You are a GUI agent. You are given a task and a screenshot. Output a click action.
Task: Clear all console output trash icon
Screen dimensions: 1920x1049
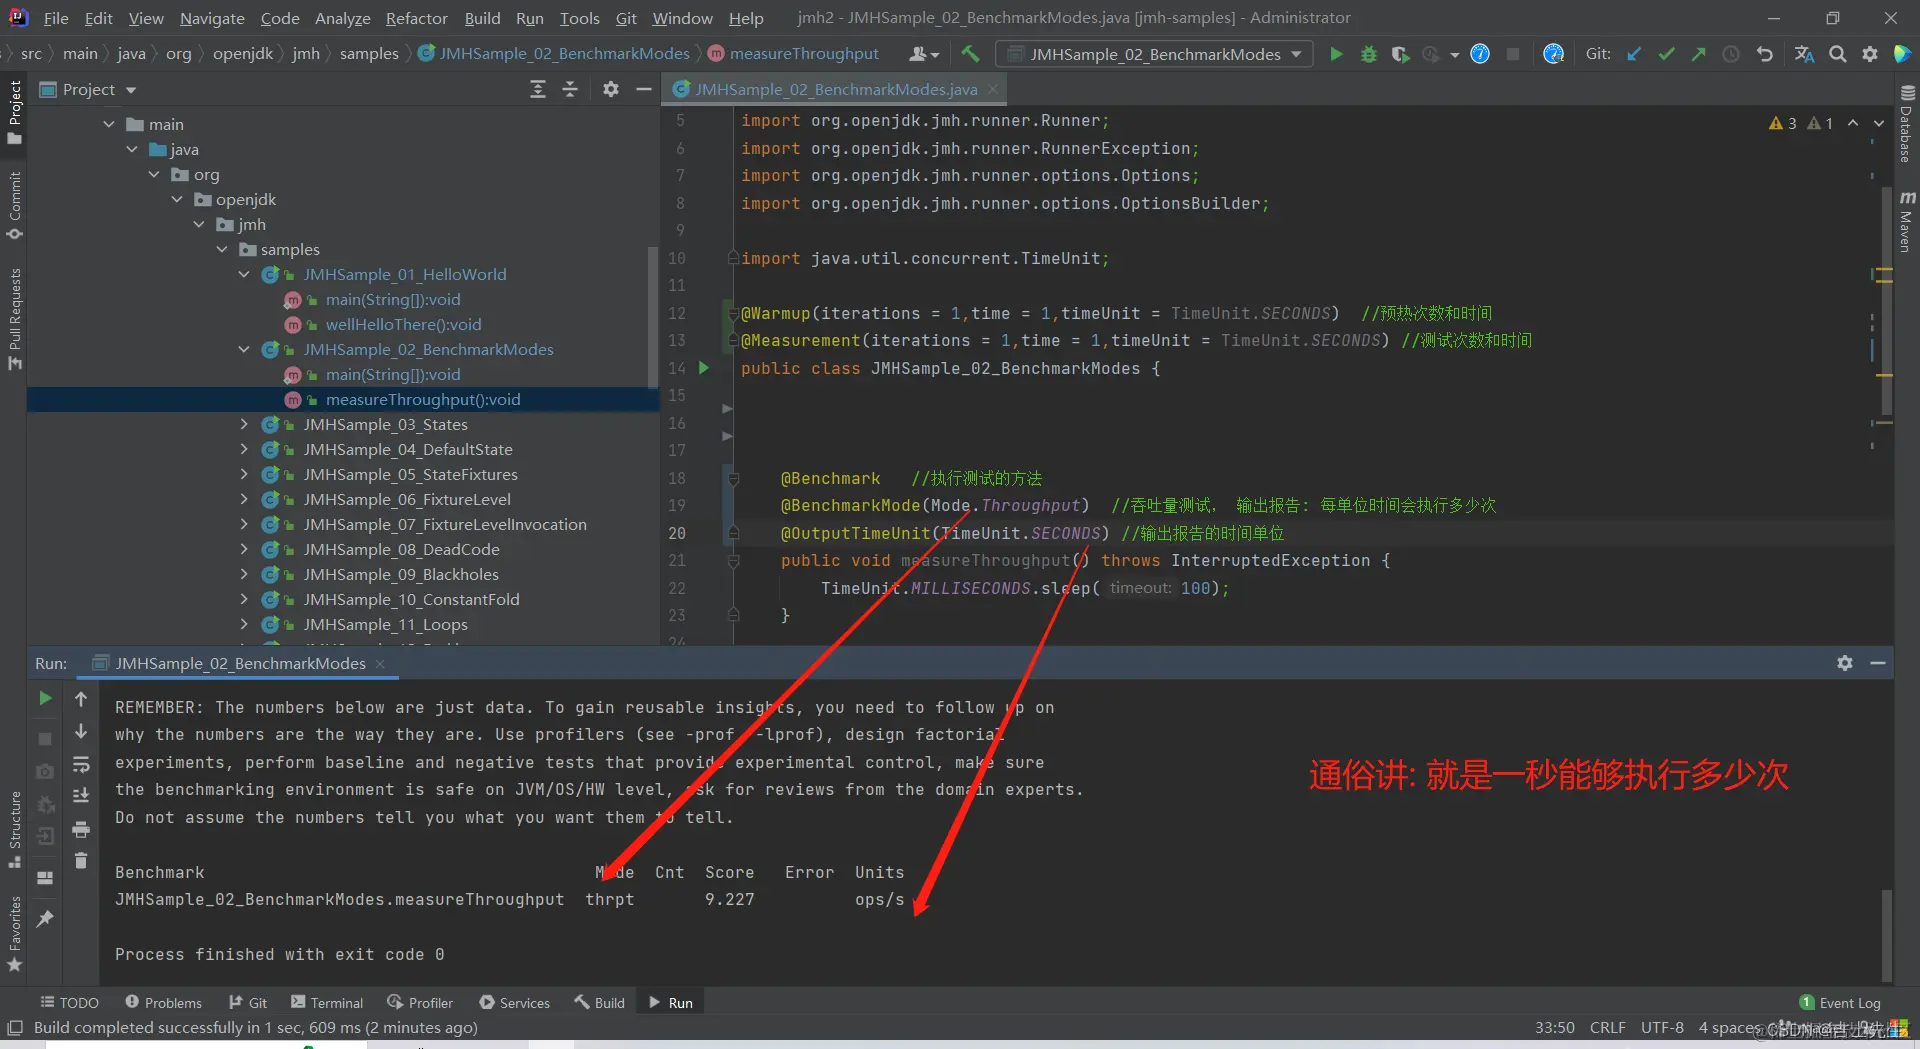pyautogui.click(x=81, y=860)
